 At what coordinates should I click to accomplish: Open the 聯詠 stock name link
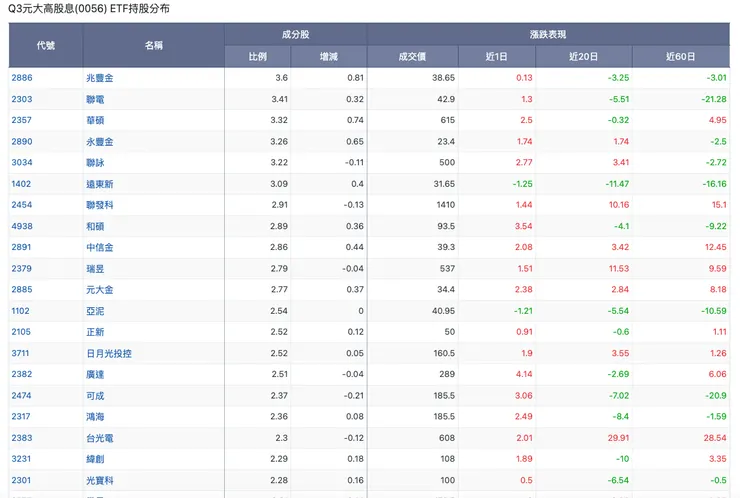click(95, 162)
